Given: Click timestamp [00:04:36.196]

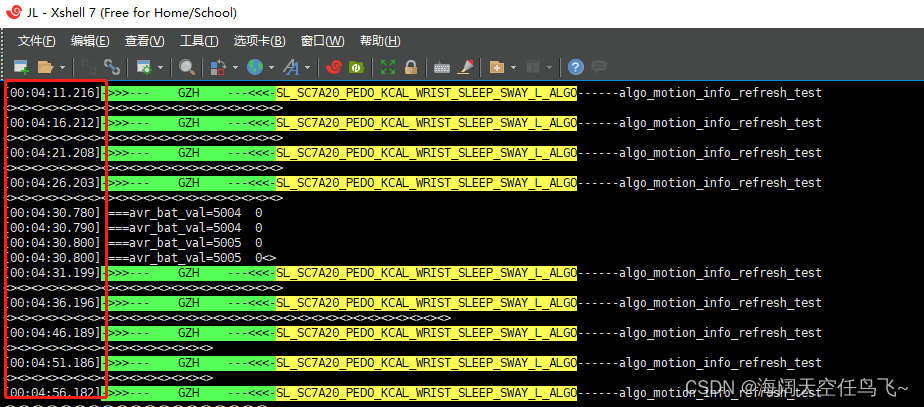Looking at the screenshot, I should point(54,303).
